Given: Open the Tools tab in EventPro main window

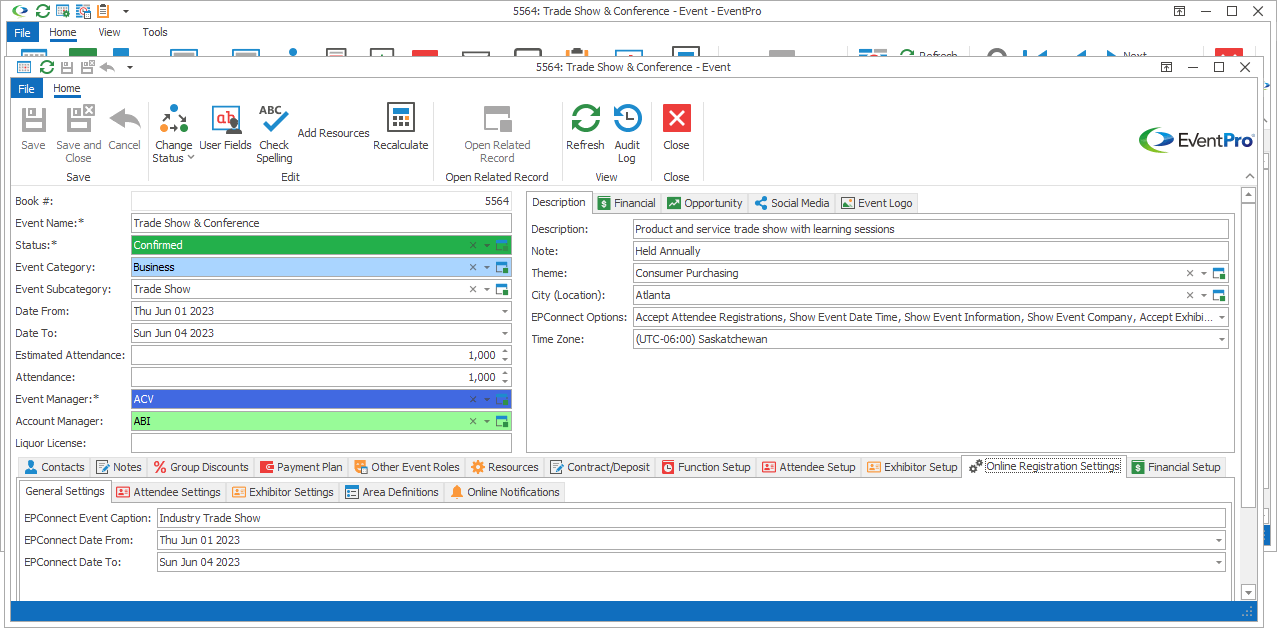Looking at the screenshot, I should coord(155,33).
